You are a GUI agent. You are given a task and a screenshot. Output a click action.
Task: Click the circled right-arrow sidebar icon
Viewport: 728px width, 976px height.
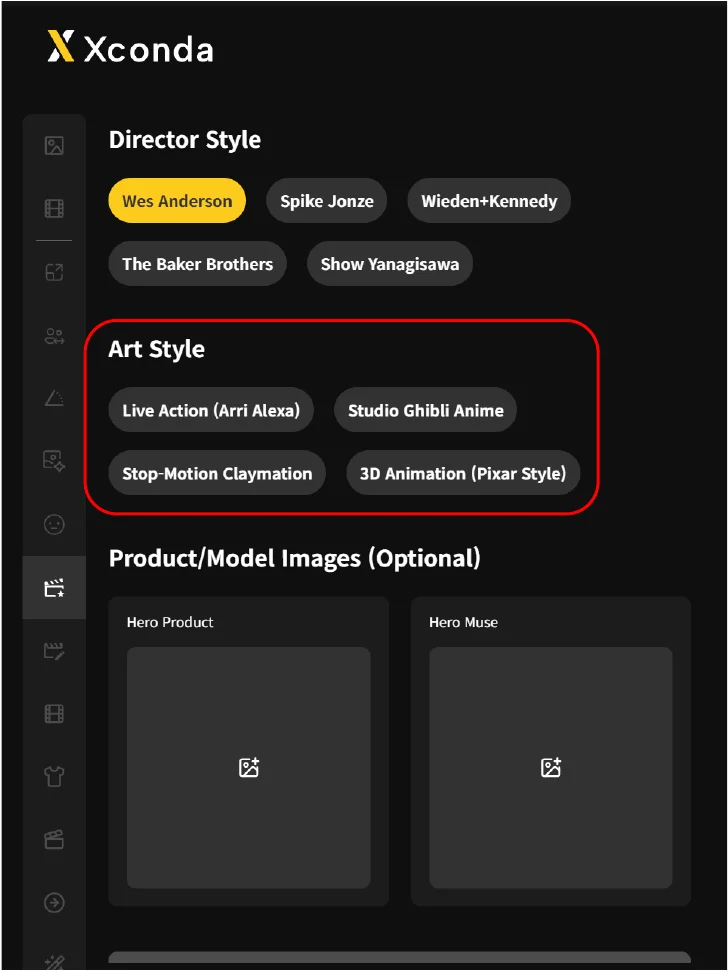point(54,903)
